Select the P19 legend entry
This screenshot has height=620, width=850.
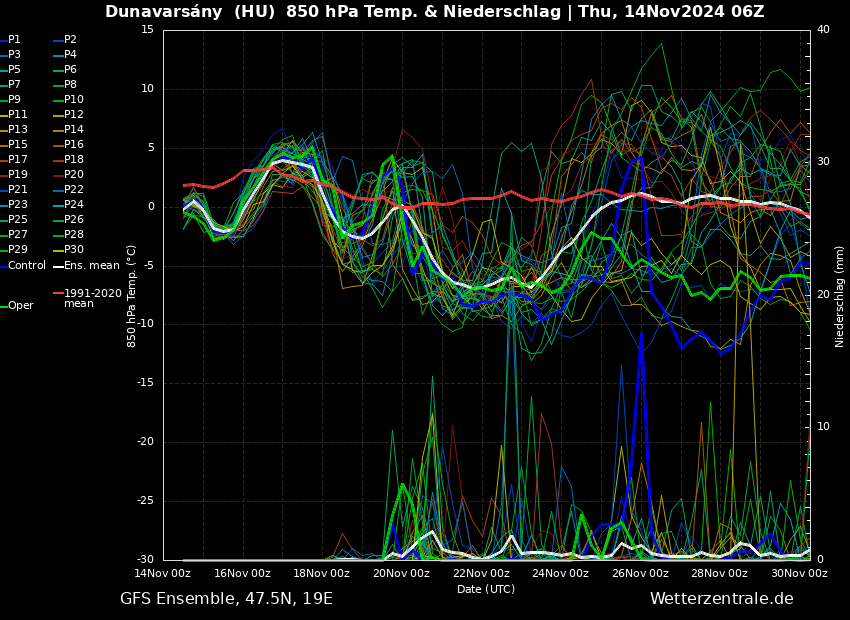point(18,175)
